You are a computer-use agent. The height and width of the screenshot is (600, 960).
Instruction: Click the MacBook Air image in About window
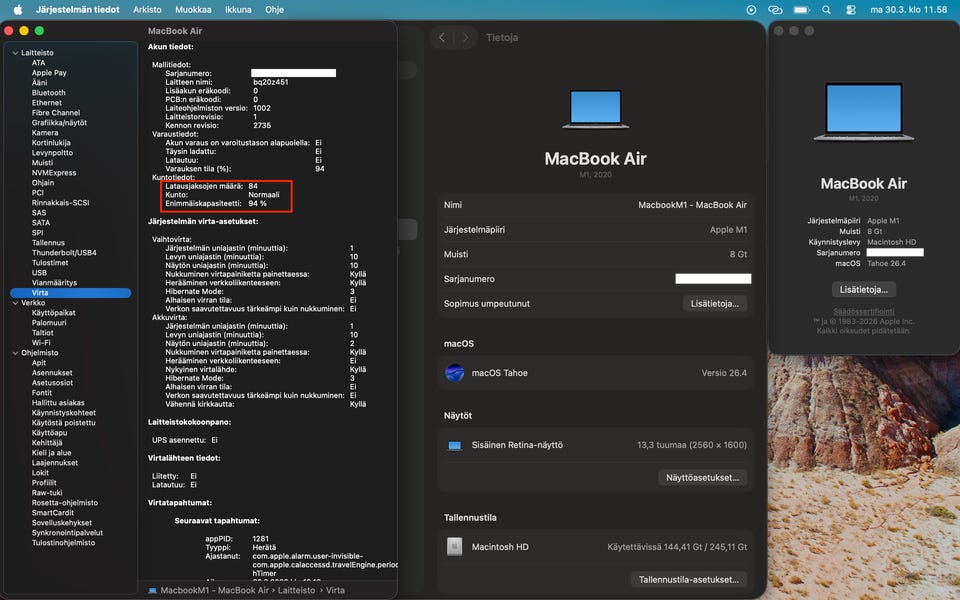(x=863, y=112)
